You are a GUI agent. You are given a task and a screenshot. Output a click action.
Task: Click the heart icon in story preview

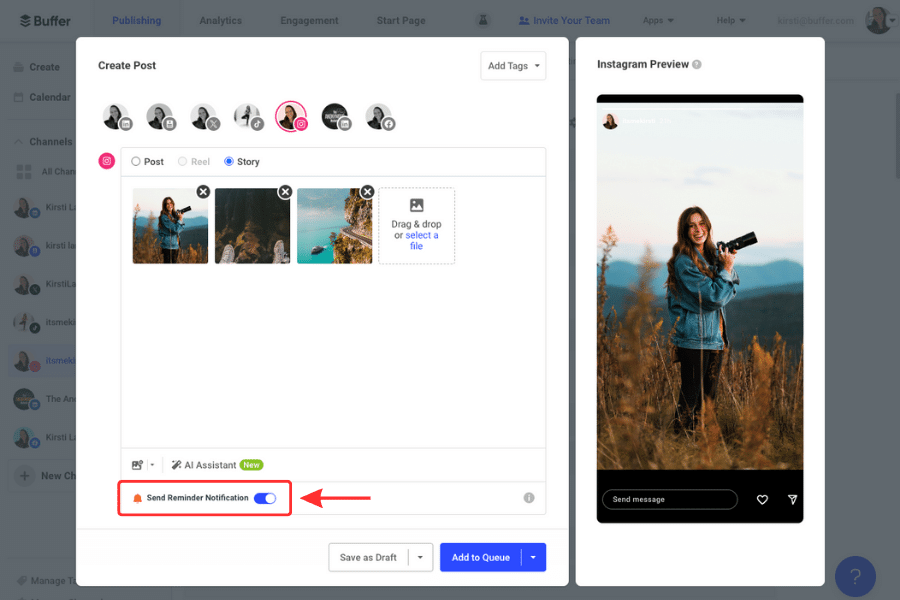[x=762, y=500]
